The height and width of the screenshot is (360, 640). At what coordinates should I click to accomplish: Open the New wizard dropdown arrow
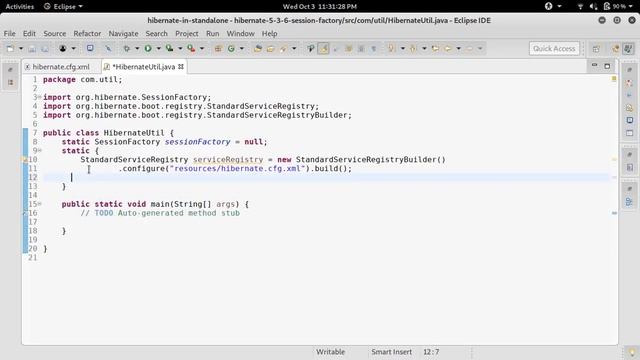(20, 49)
